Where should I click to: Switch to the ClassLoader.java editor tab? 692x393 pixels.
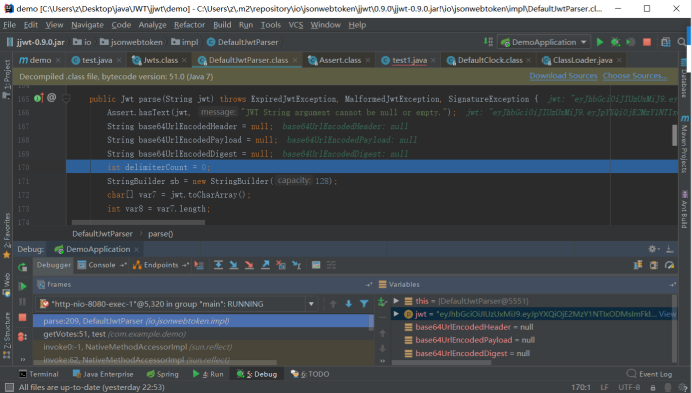click(x=582, y=60)
